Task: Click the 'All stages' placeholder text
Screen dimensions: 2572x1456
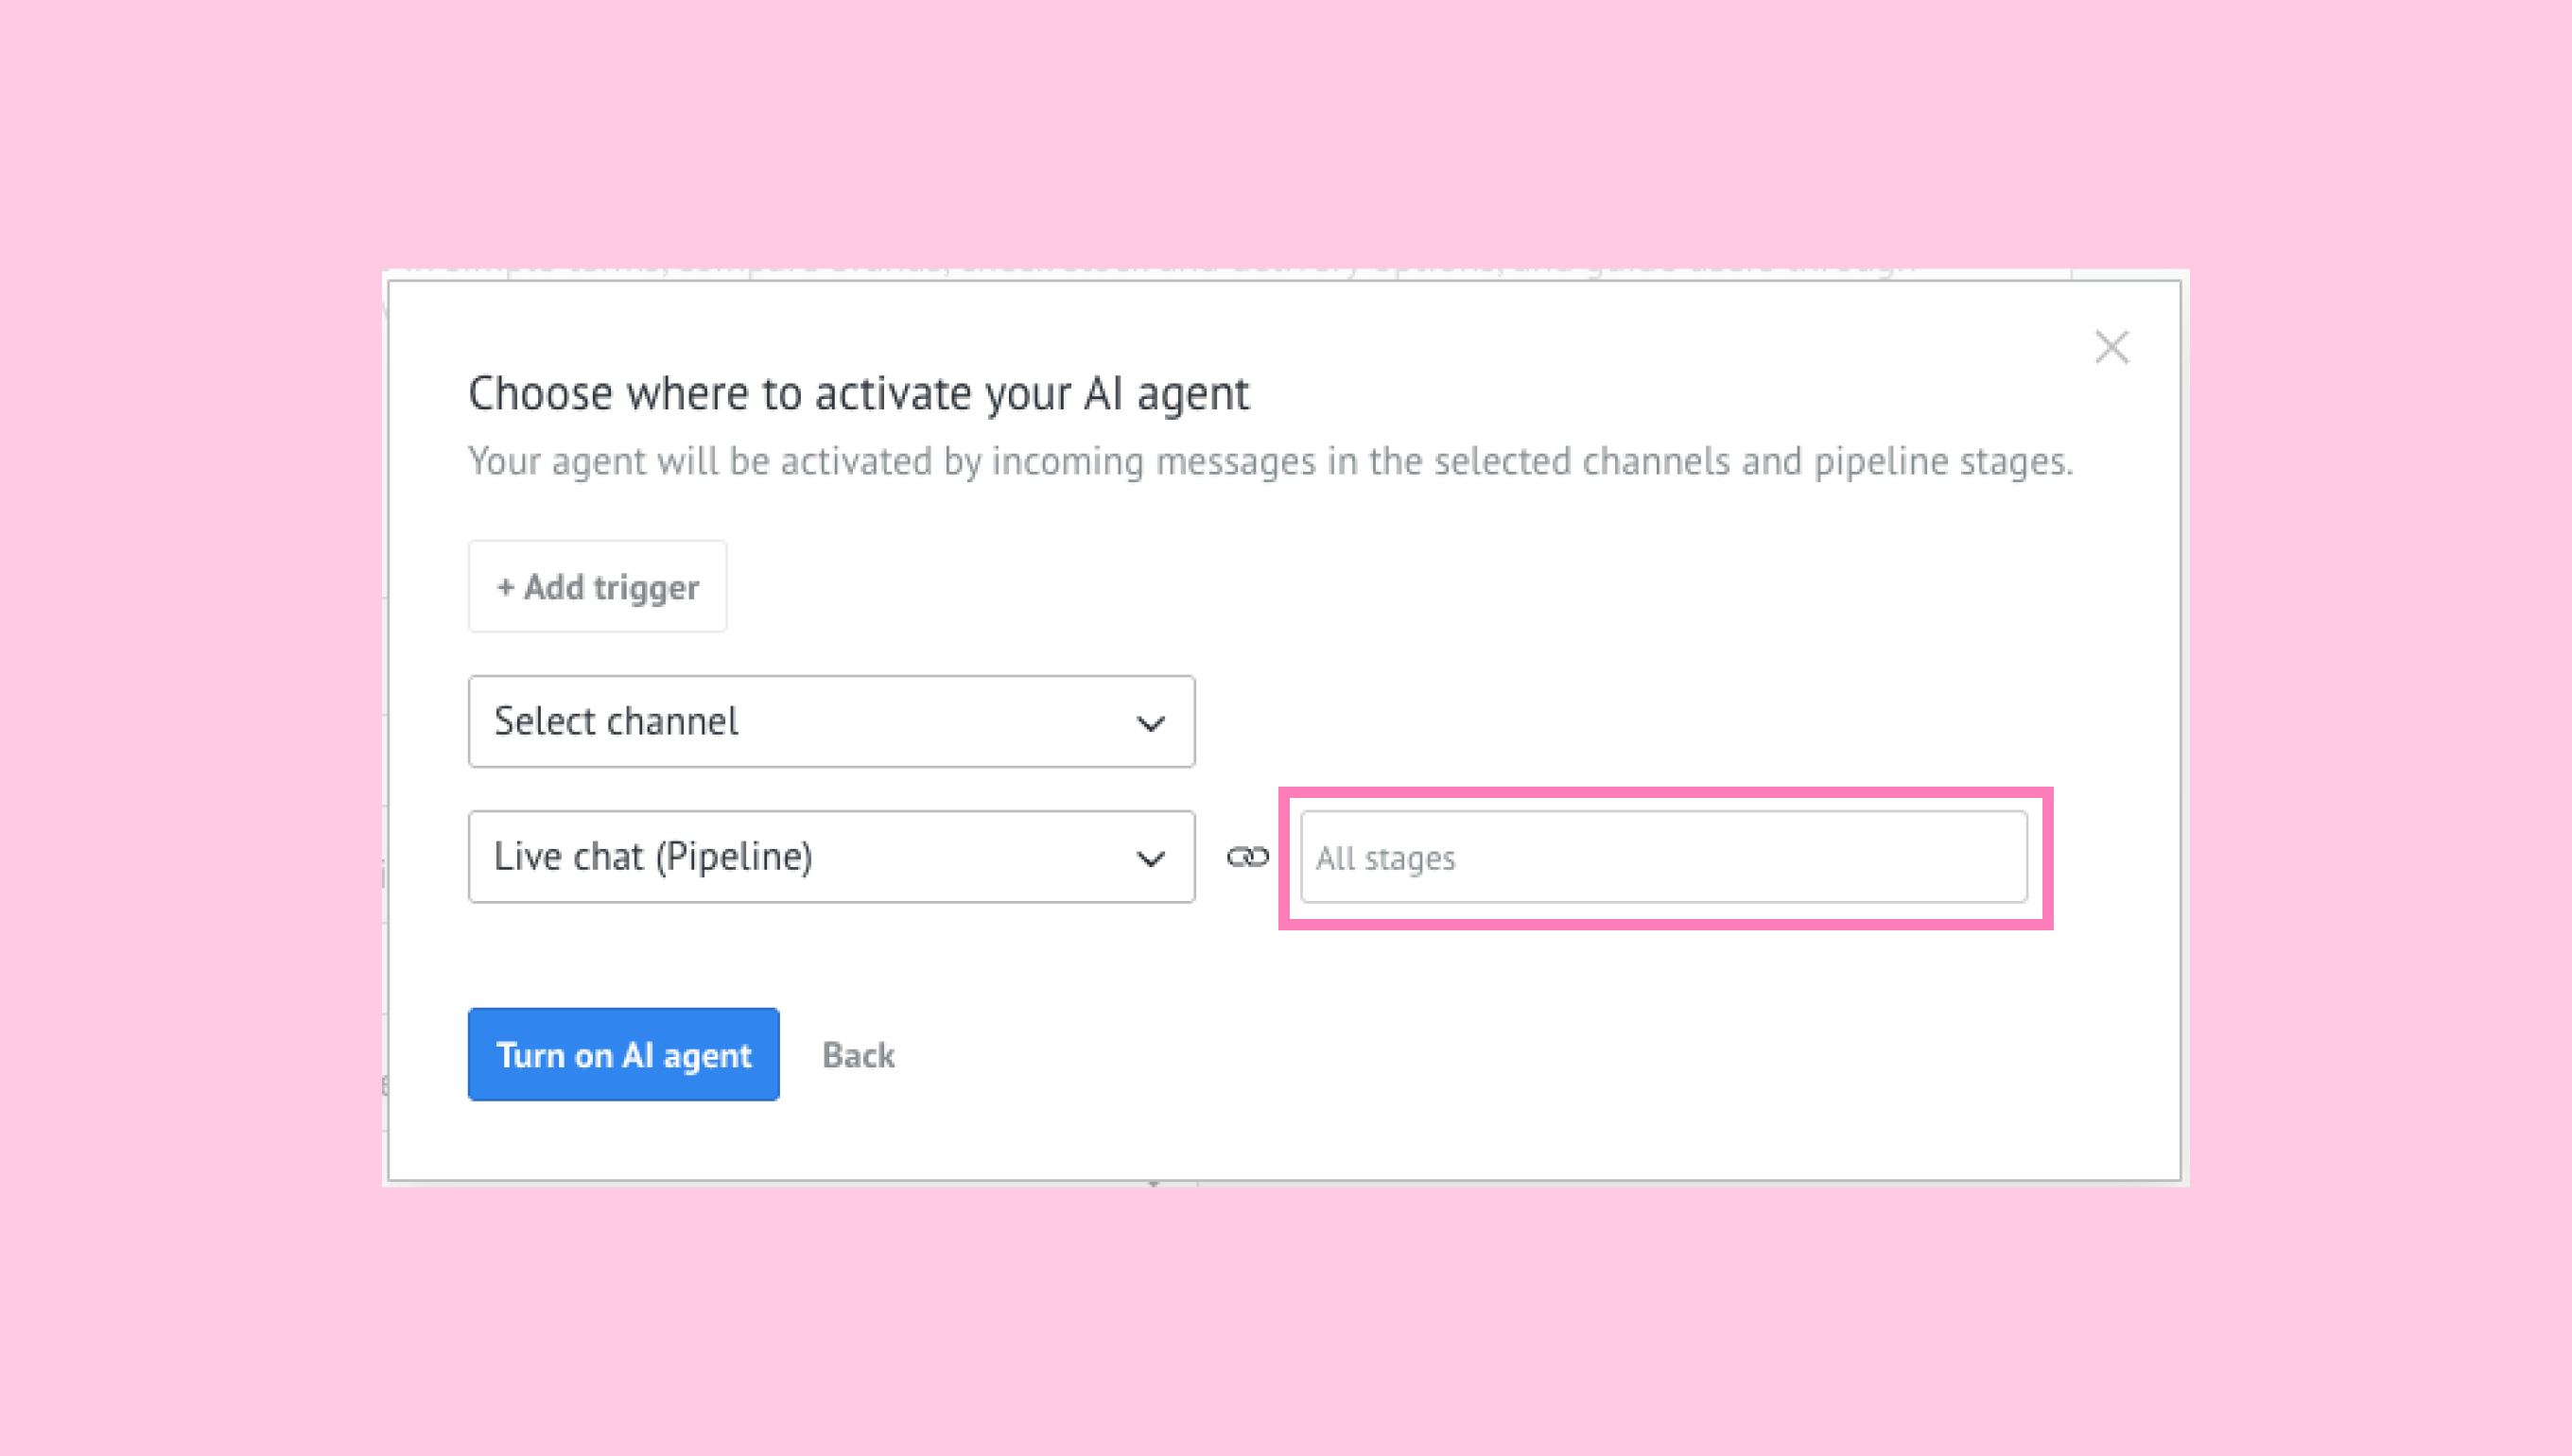Action: (1385, 858)
